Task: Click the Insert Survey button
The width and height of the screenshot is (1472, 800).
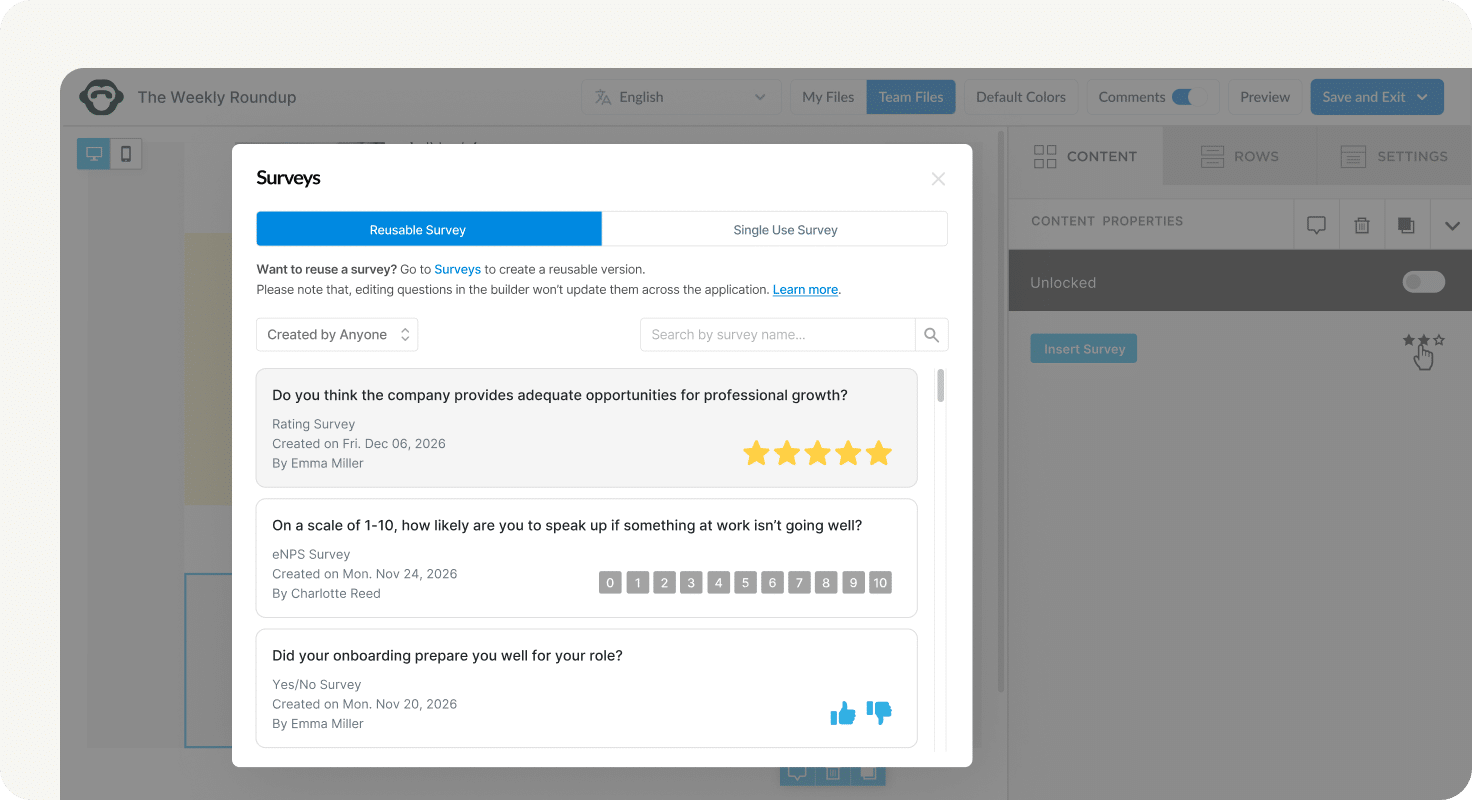Action: pos(1083,348)
